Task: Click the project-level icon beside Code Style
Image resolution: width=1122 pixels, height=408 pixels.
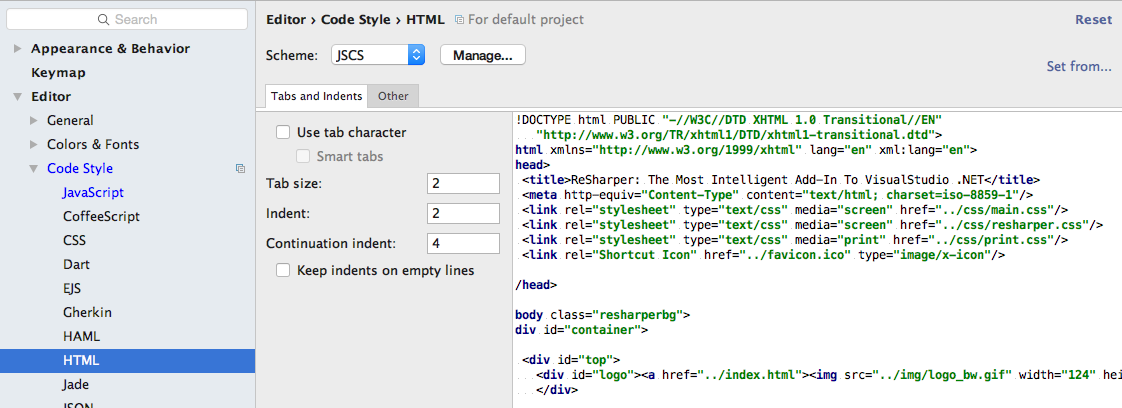Action: click(x=240, y=169)
